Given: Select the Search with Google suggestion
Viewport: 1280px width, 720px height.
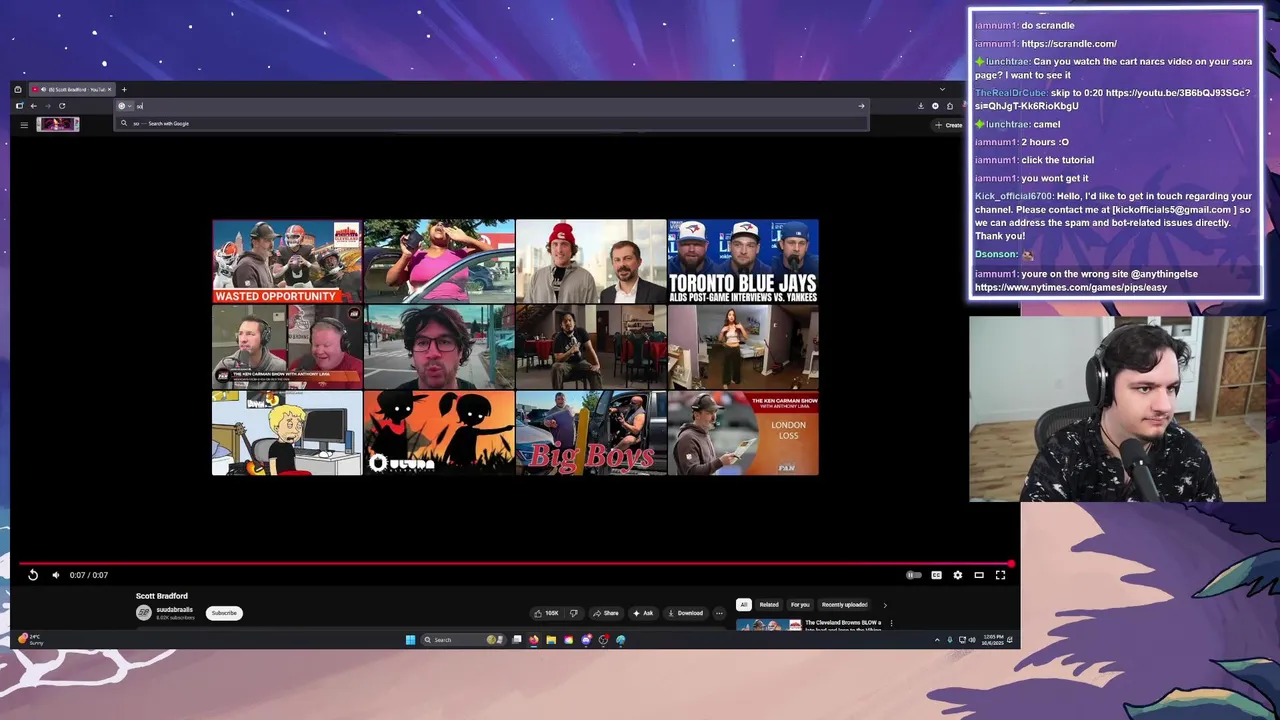Looking at the screenshot, I should click(492, 124).
